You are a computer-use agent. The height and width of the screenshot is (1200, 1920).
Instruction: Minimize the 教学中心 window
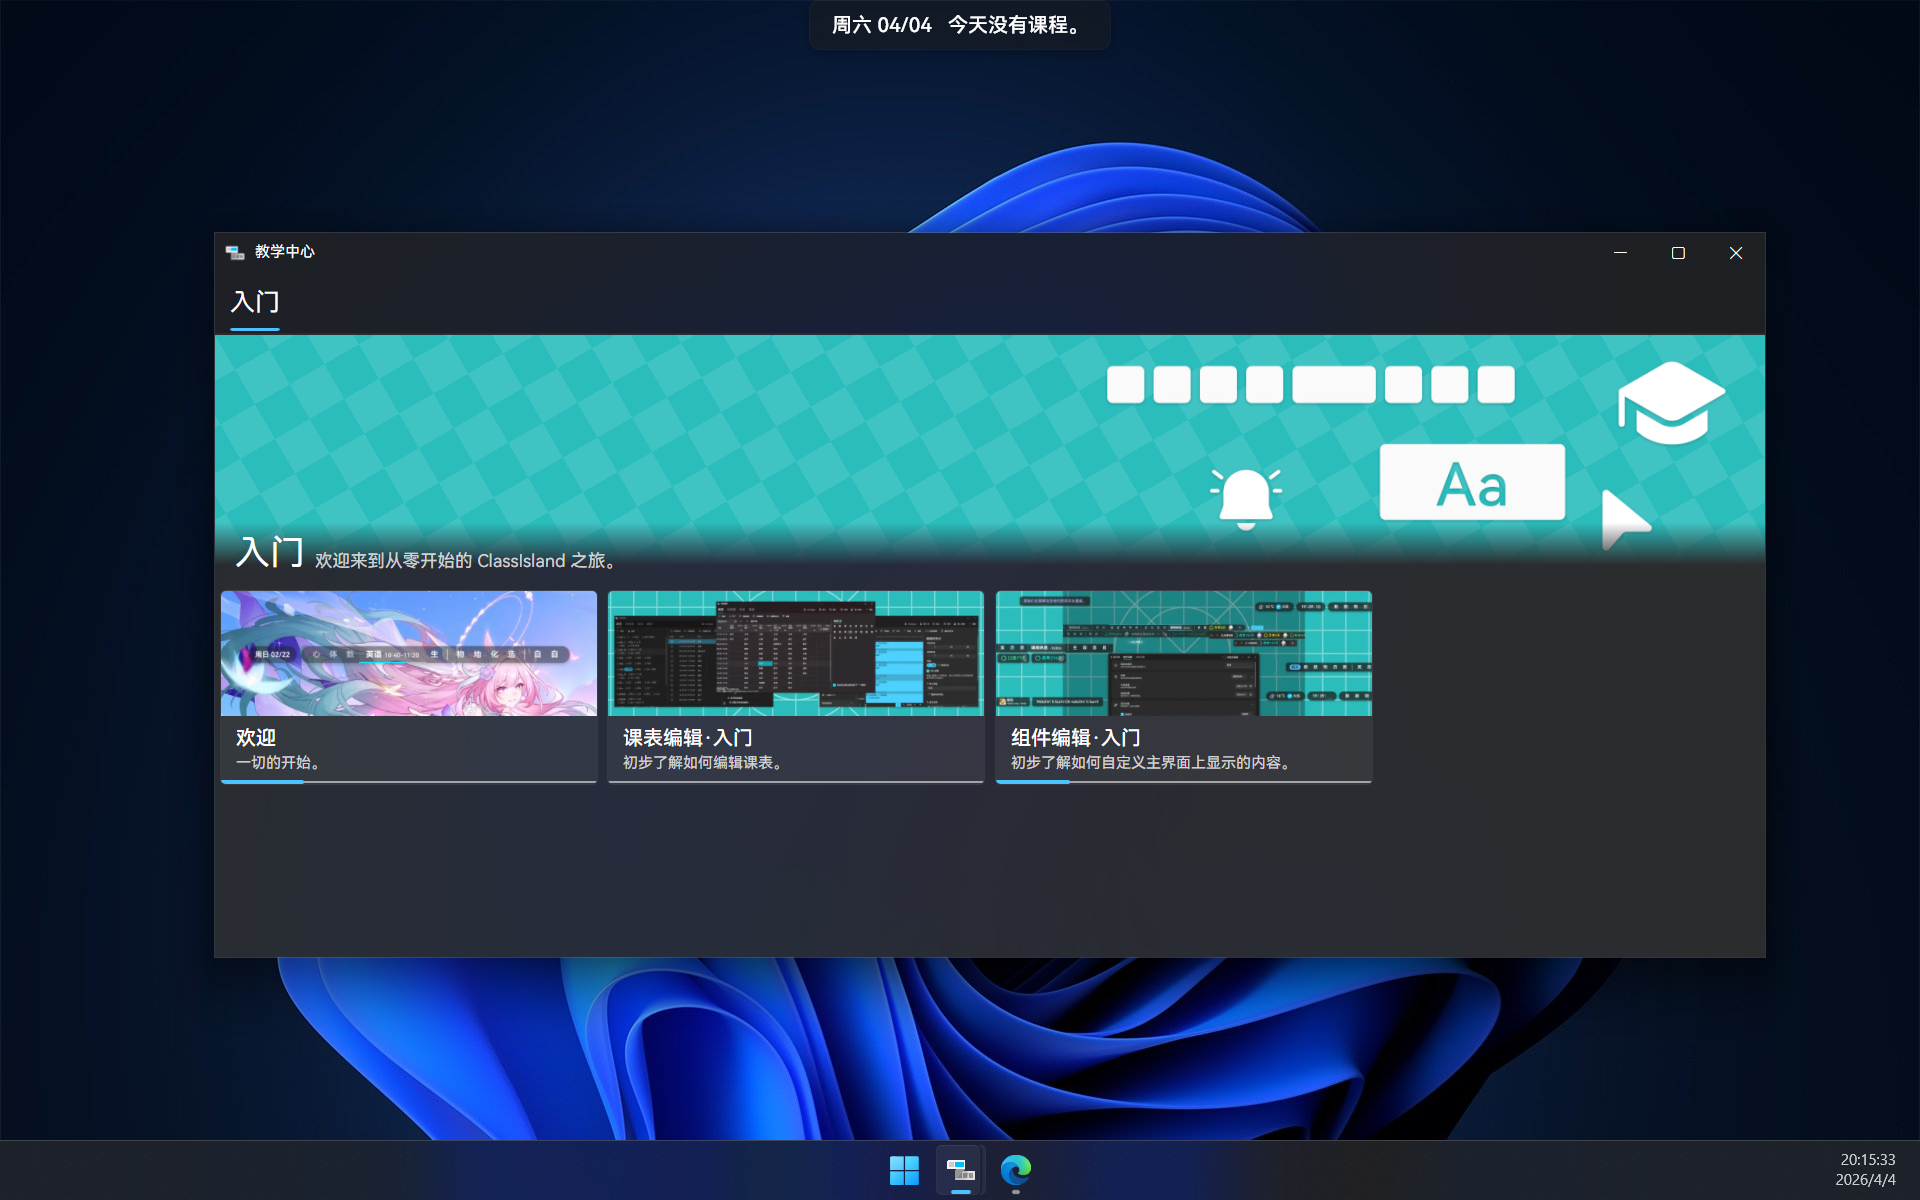(x=1620, y=253)
